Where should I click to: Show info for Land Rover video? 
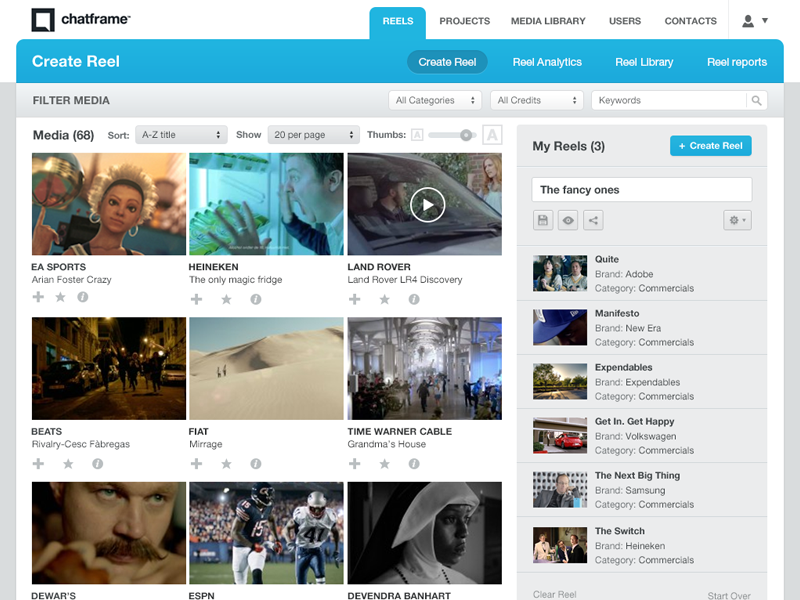(x=414, y=299)
